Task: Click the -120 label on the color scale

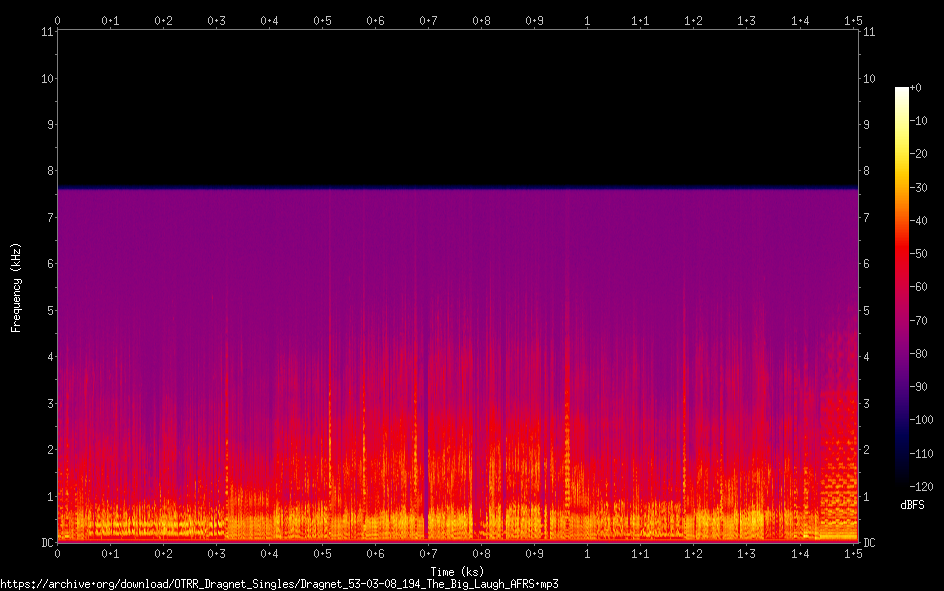Action: click(923, 486)
